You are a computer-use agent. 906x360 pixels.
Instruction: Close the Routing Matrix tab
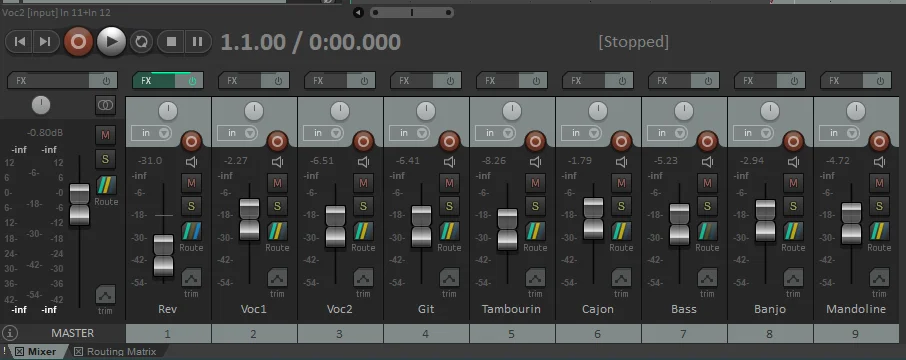click(x=79, y=351)
